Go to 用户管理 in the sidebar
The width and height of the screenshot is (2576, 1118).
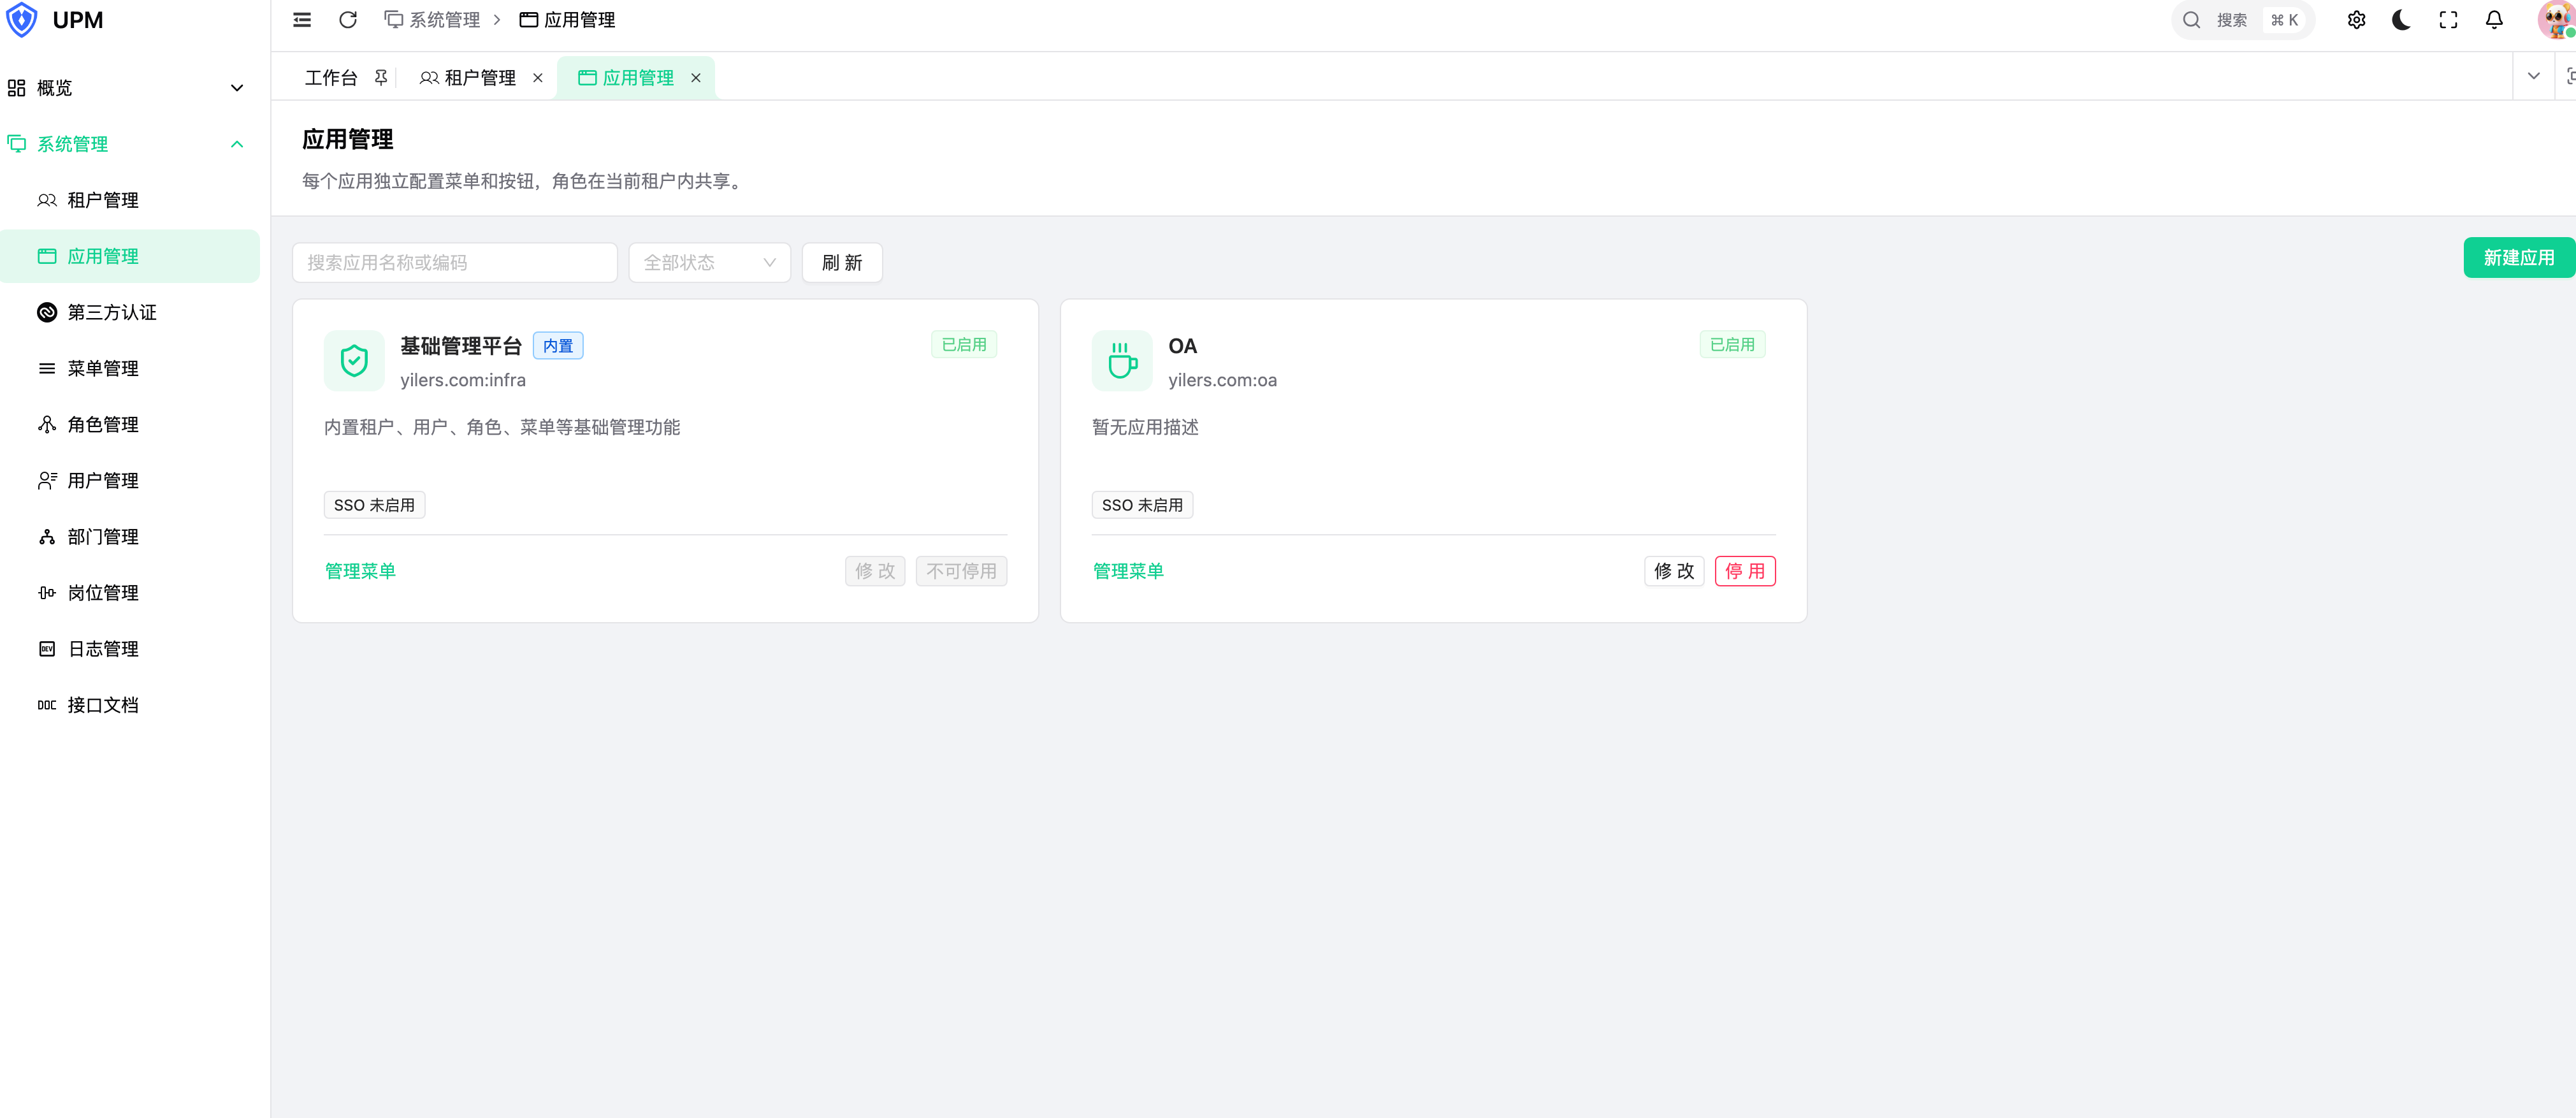(130, 480)
